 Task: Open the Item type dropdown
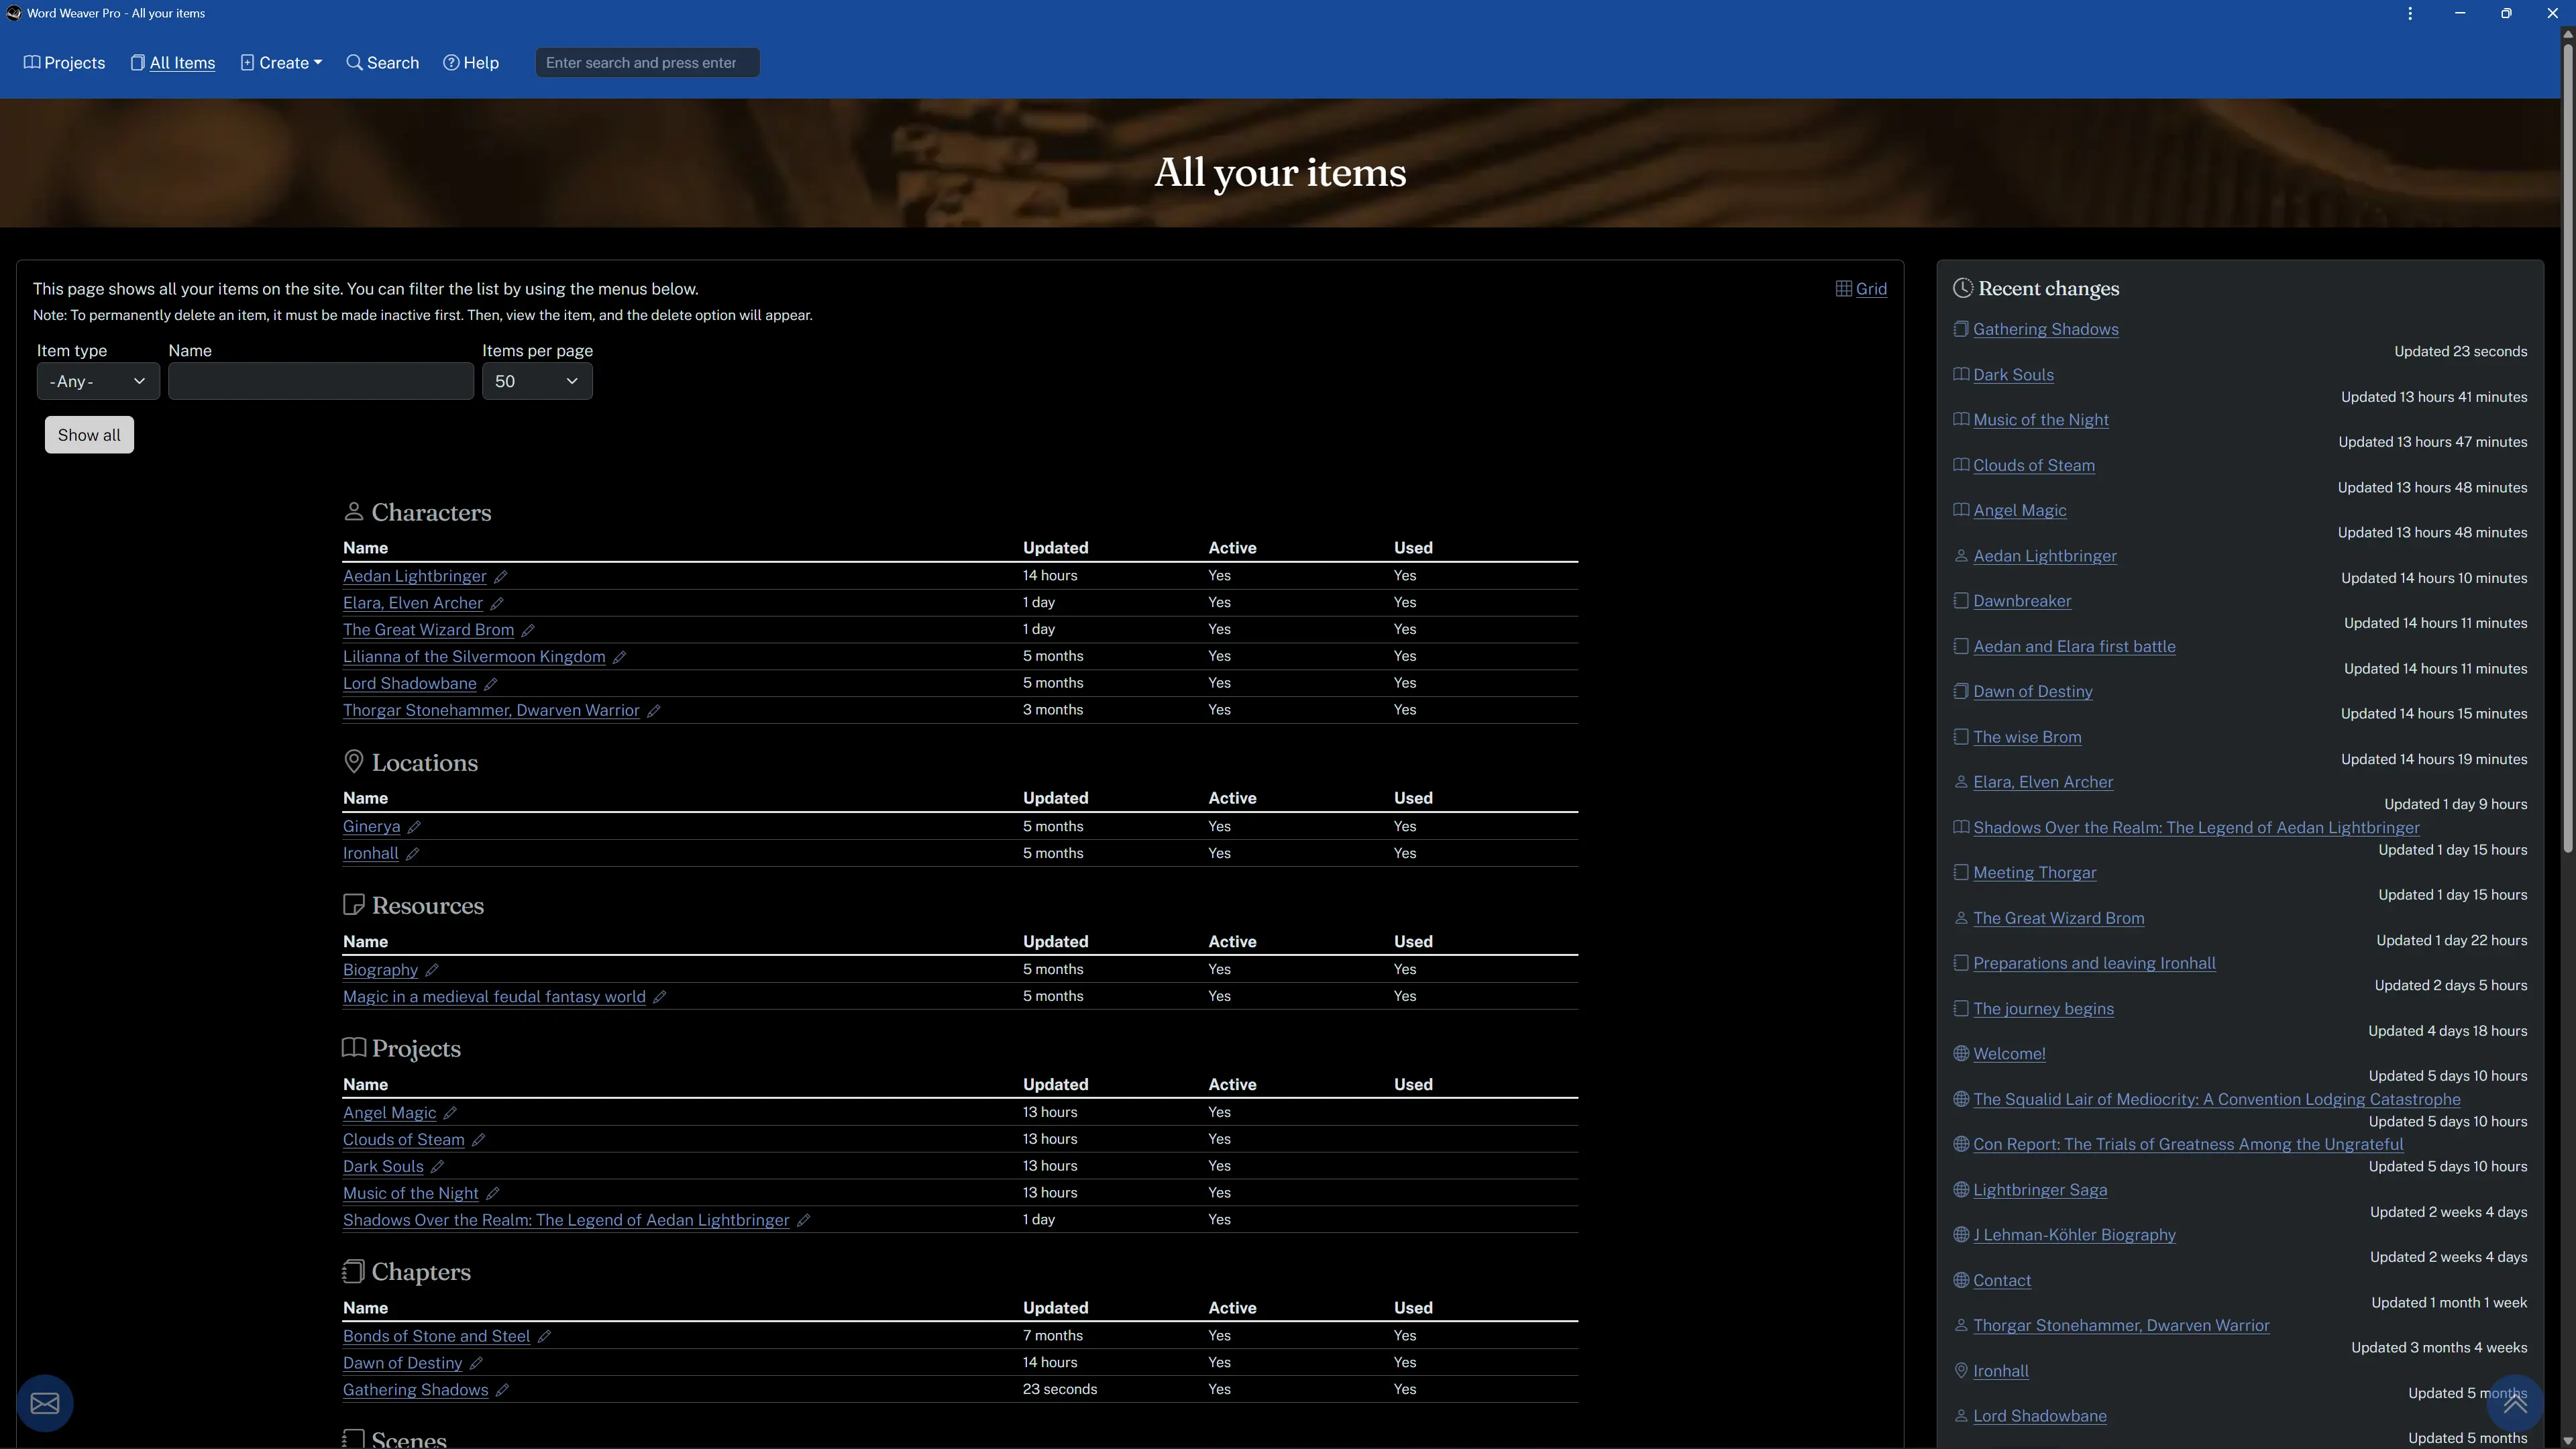coord(98,381)
